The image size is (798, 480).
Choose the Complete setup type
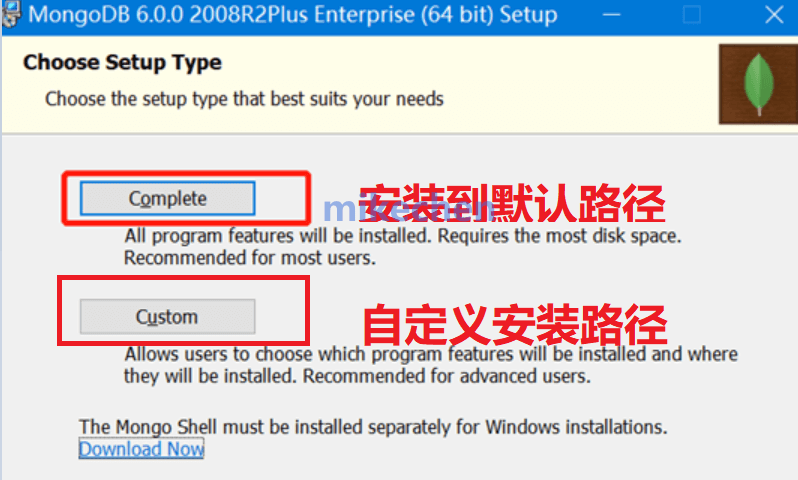pos(167,198)
